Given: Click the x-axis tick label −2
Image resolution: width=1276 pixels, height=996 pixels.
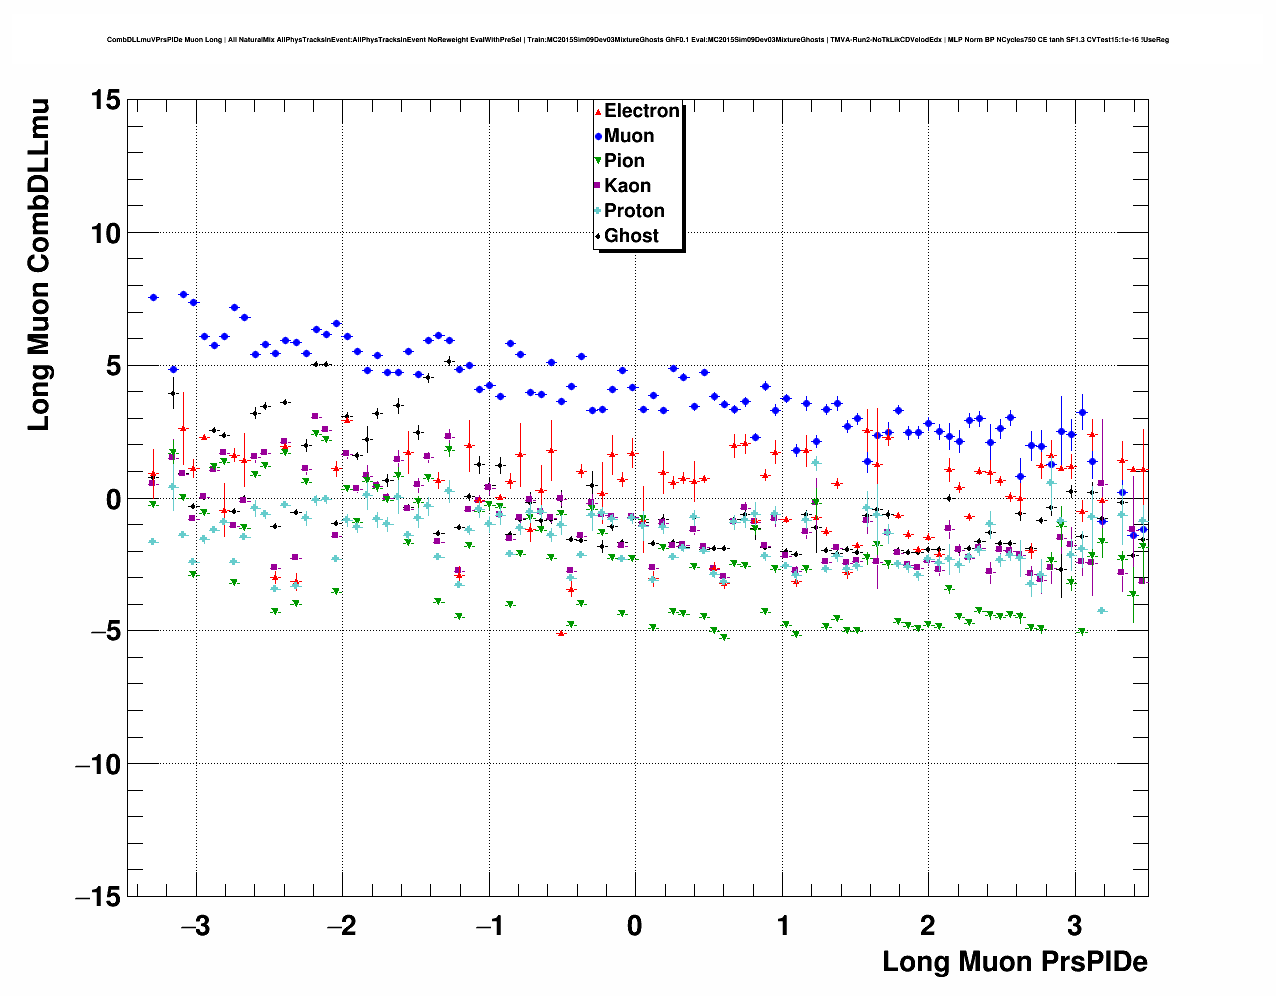Looking at the screenshot, I should 342,926.
